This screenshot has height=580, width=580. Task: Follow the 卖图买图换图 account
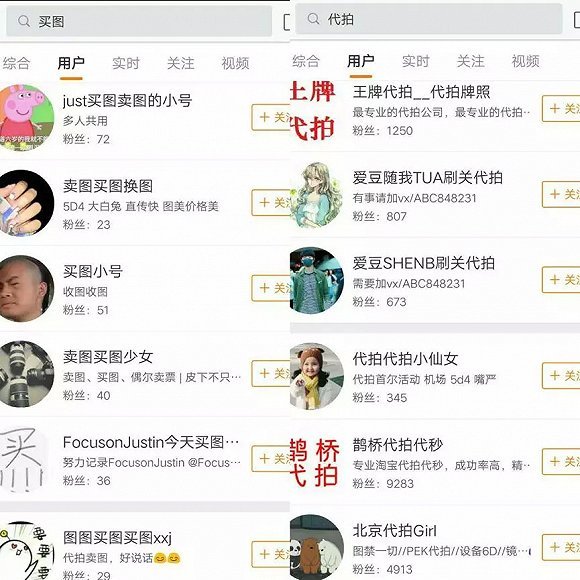point(271,202)
